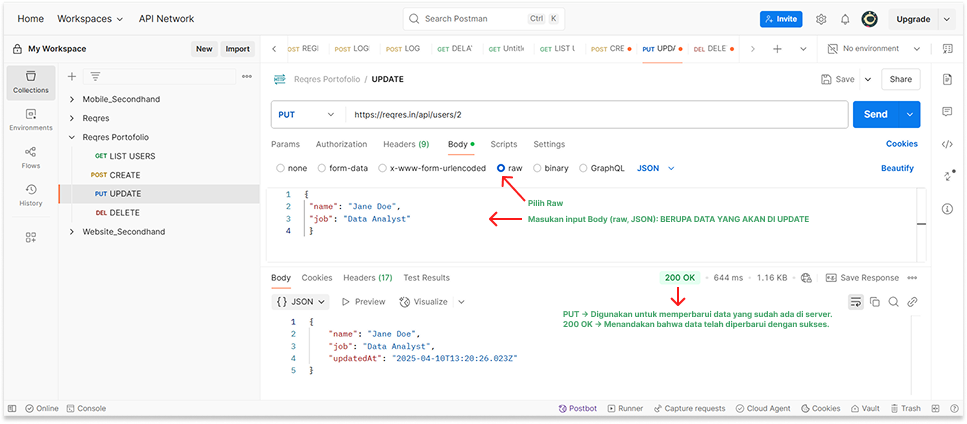Expand the Mobile_Secondhand collection
This screenshot has width=967, height=424.
click(72, 100)
